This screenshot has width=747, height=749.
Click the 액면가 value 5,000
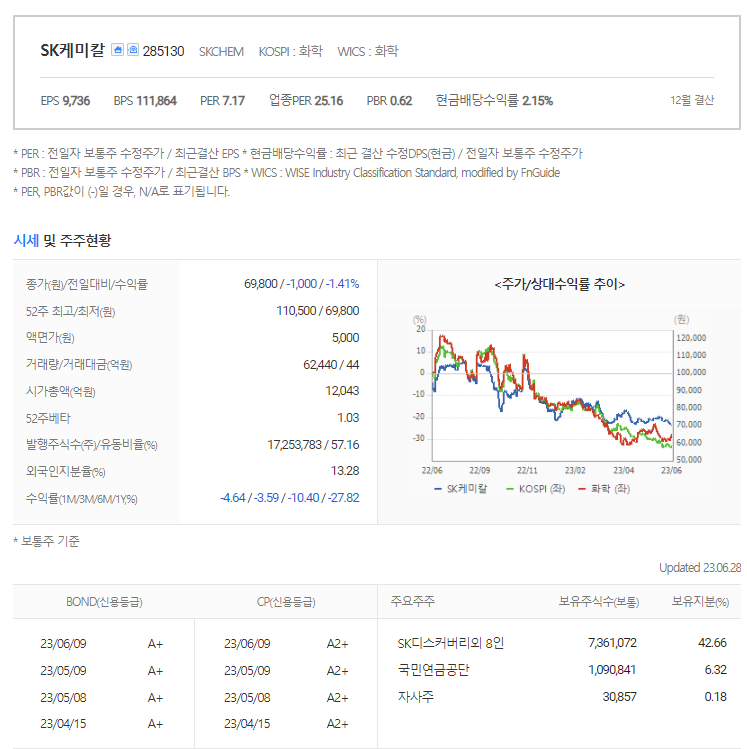tap(345, 338)
